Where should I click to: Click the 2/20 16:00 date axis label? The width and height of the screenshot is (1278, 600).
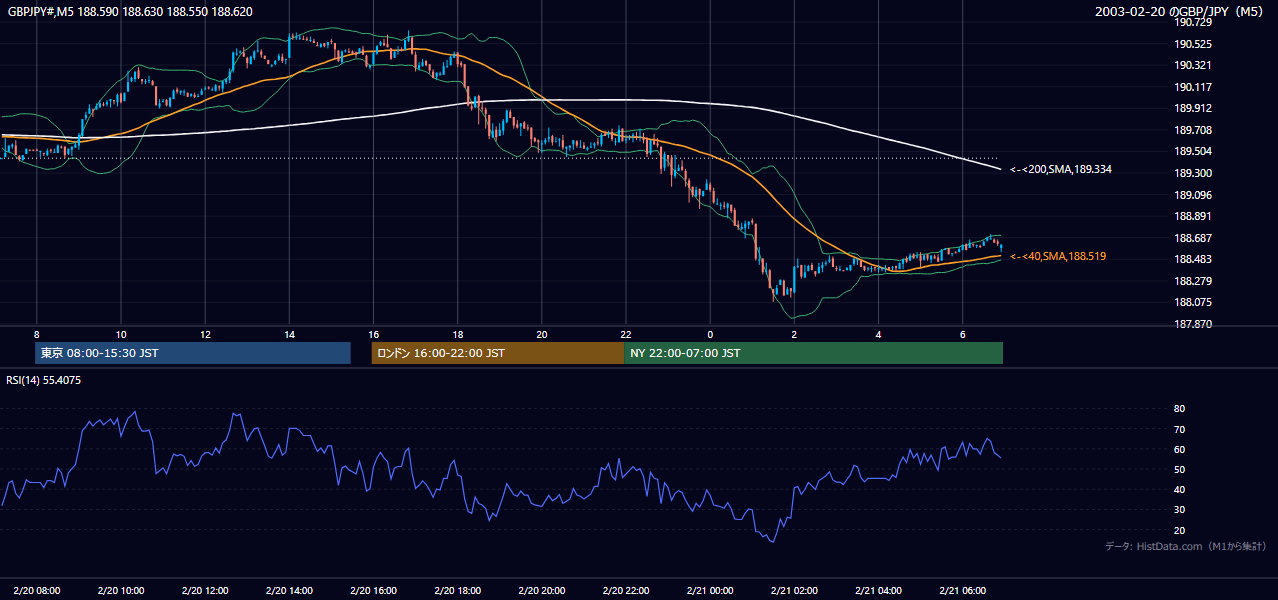(373, 590)
